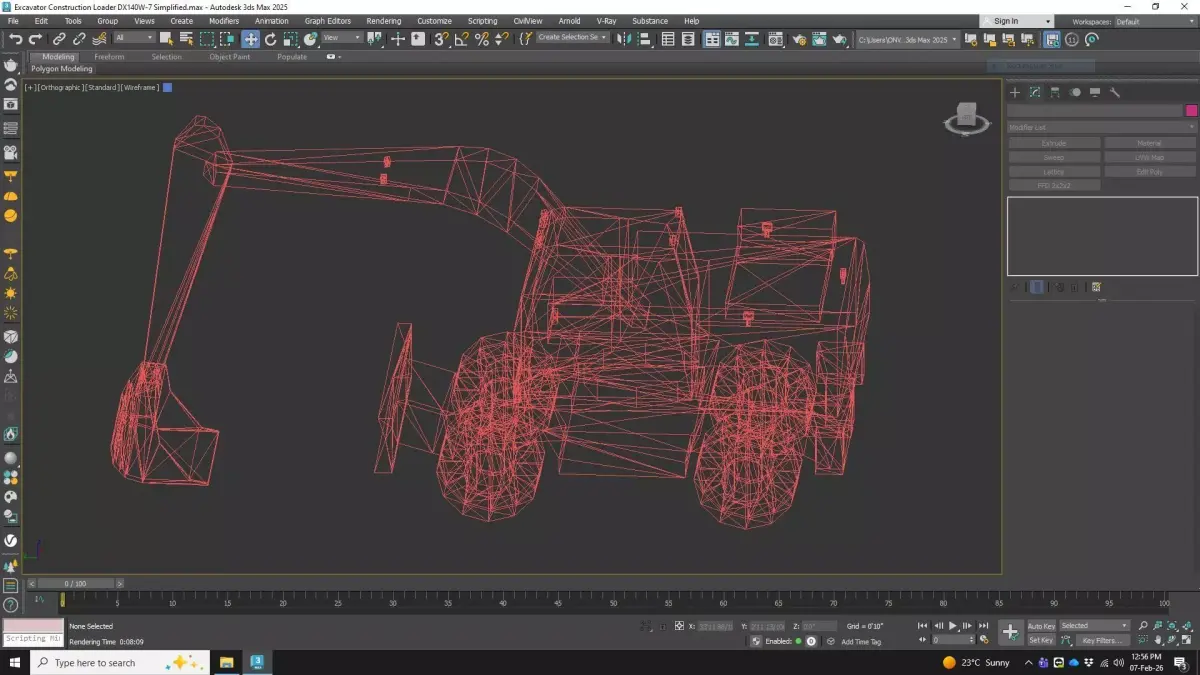Activate the Select and Scale tool

tap(290, 39)
